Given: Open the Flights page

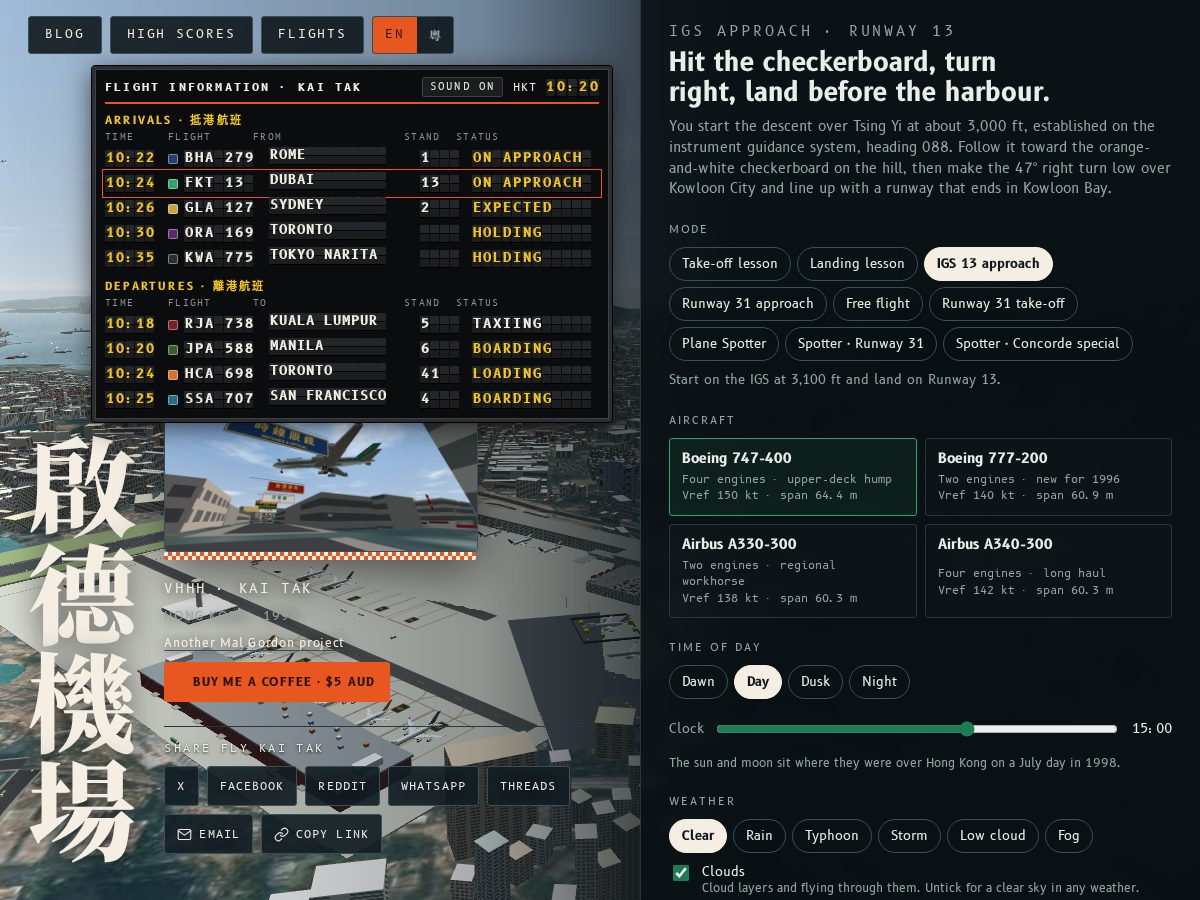Looking at the screenshot, I should [x=312, y=35].
